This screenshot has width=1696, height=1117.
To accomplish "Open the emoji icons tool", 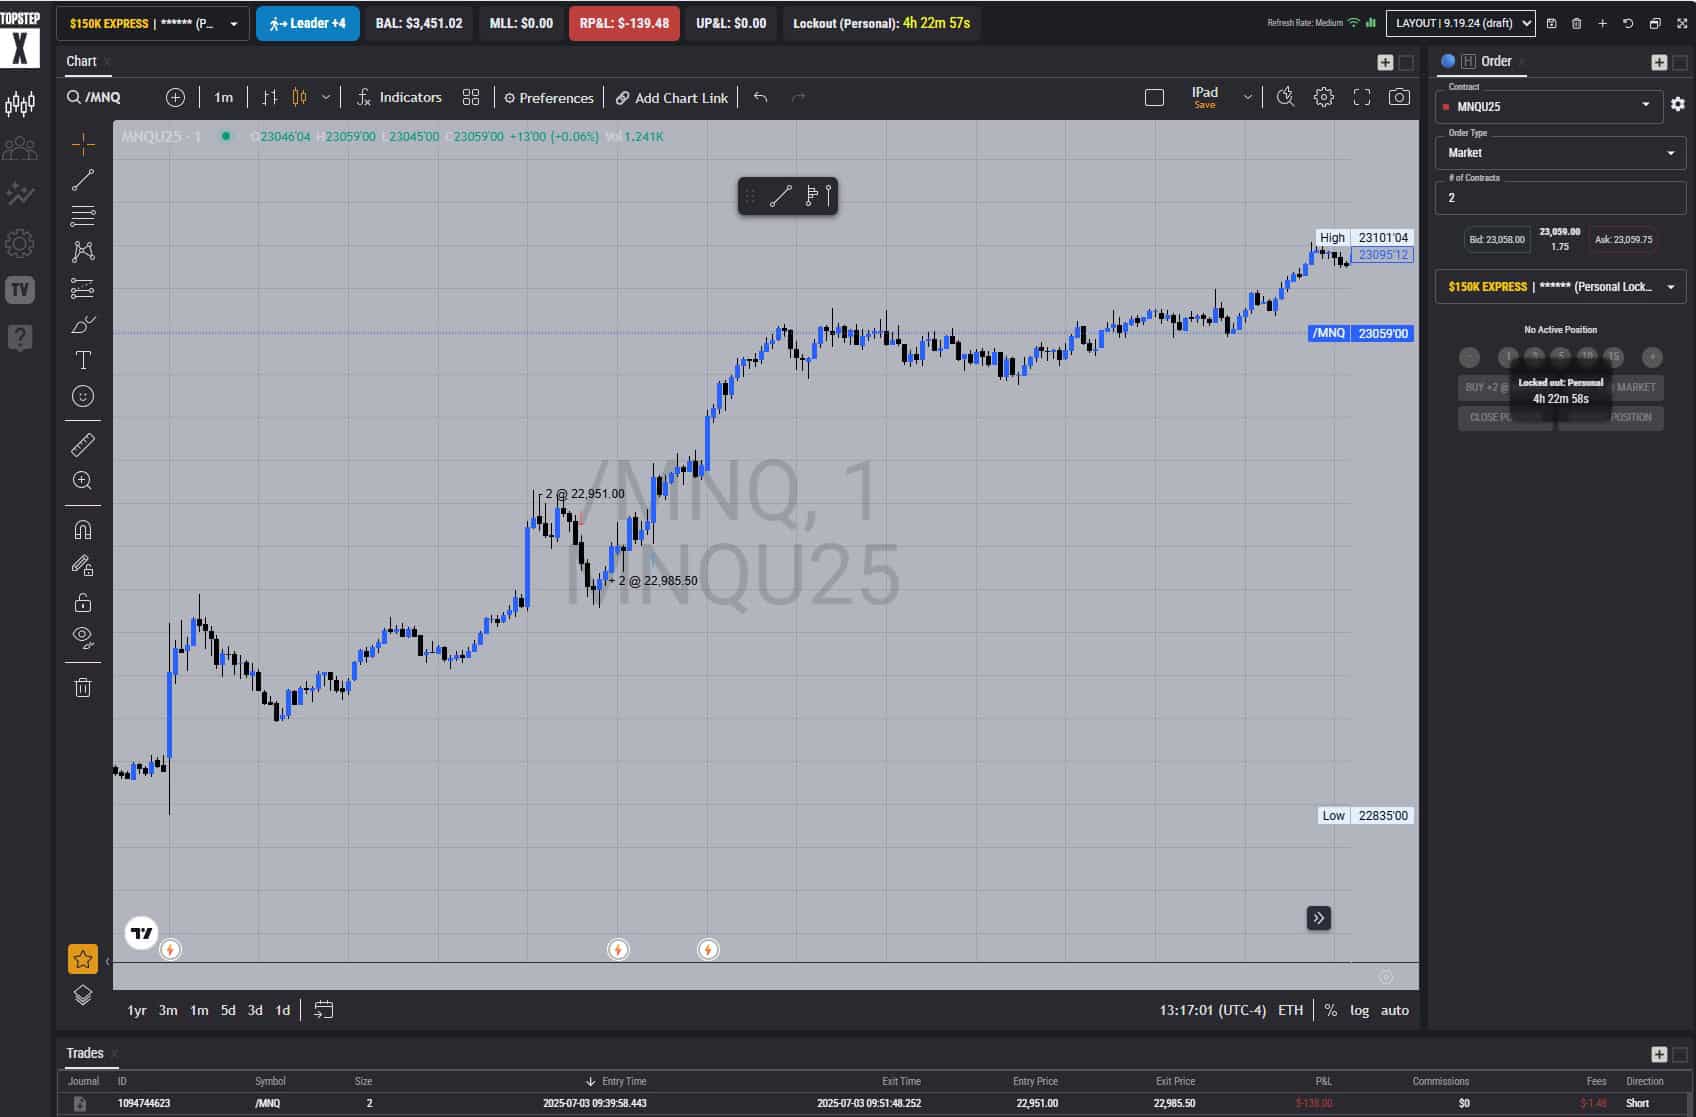I will (83, 396).
